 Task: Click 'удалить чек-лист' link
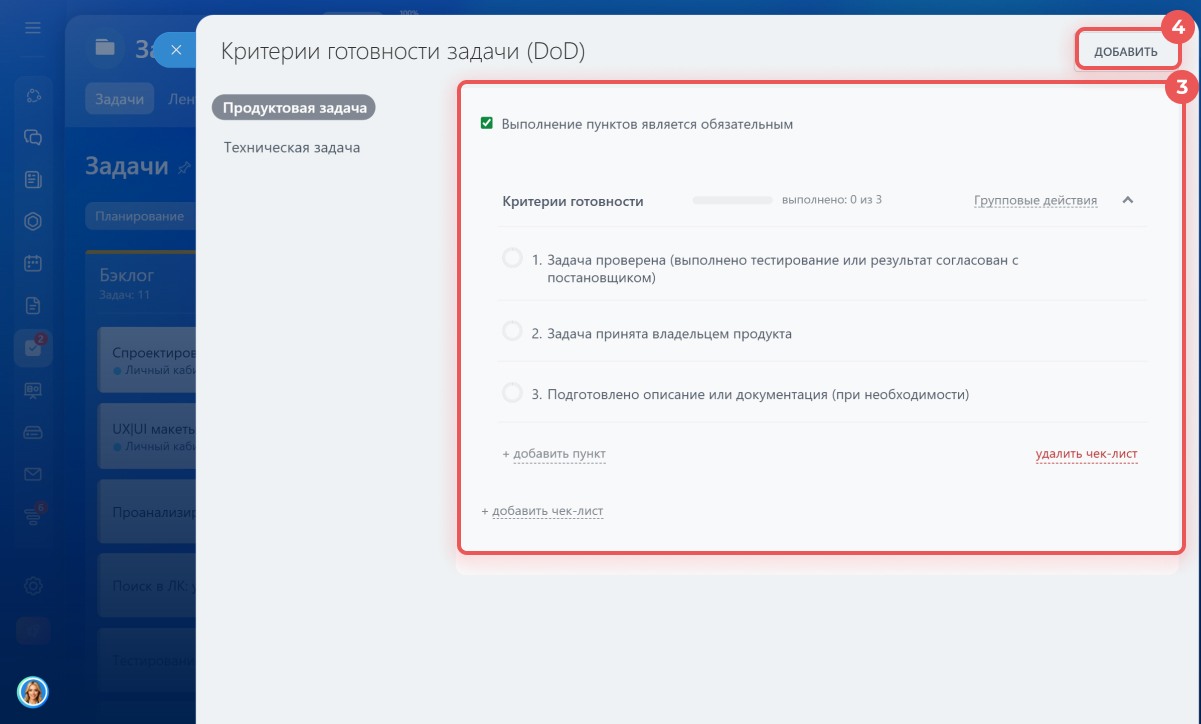(1086, 454)
